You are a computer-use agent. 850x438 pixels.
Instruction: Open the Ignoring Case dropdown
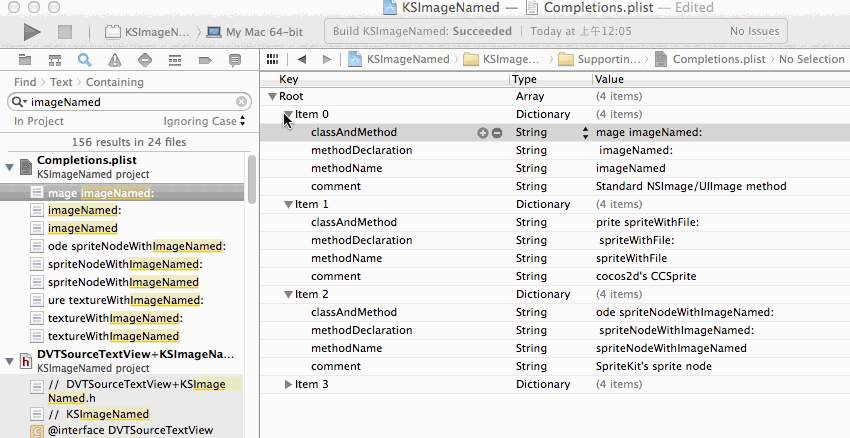(204, 121)
